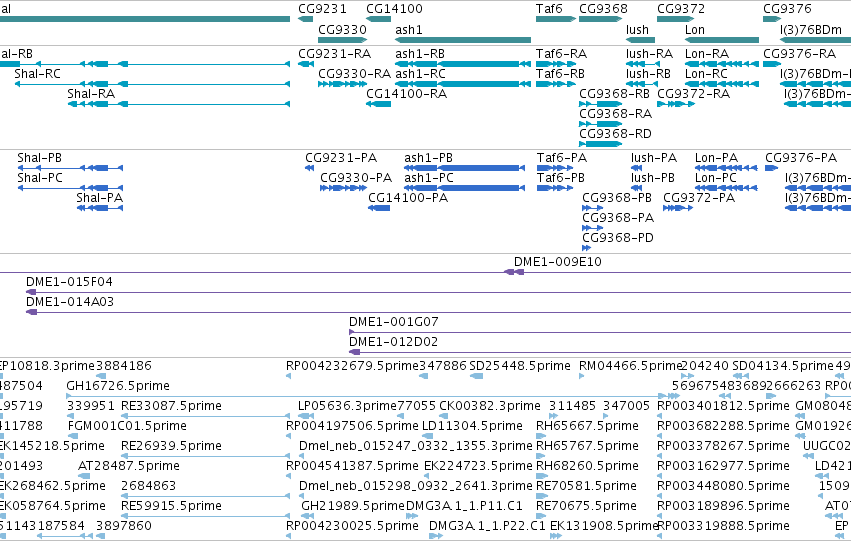Select the Taf6-PA protein label
Image resolution: width=851 pixels, height=541 pixels.
(x=562, y=158)
